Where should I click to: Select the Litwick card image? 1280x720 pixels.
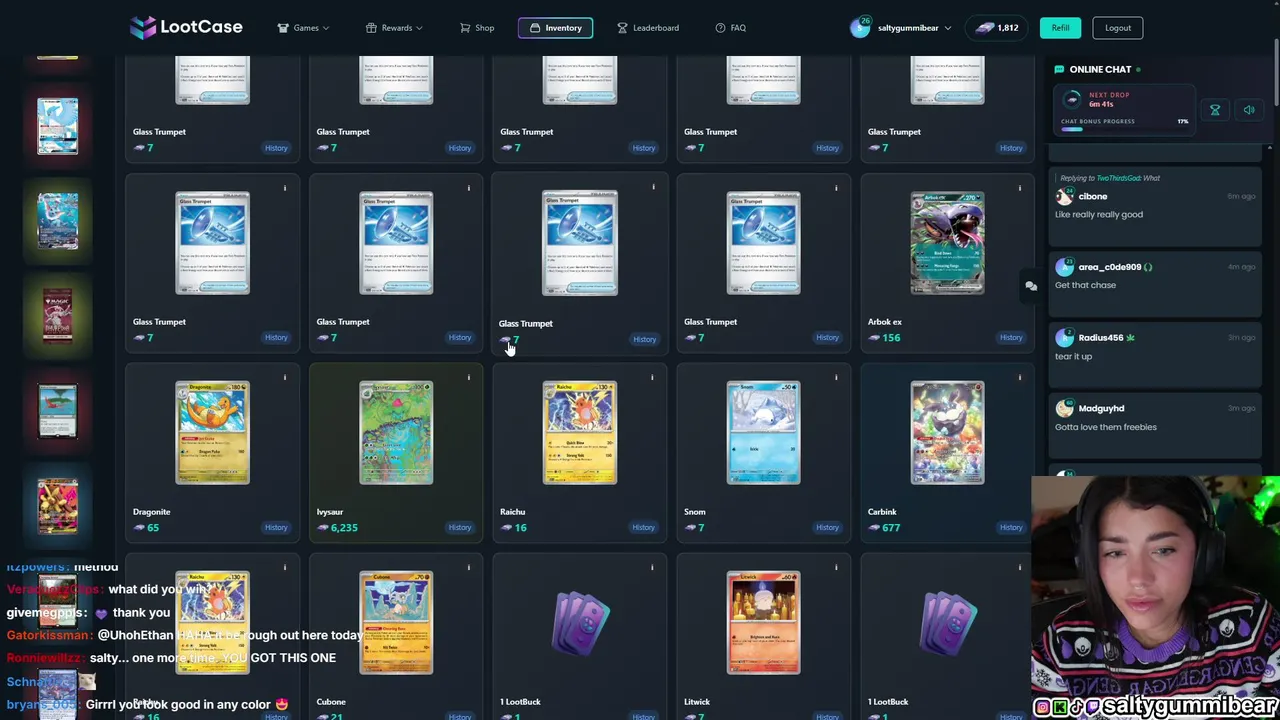pyautogui.click(x=763, y=623)
